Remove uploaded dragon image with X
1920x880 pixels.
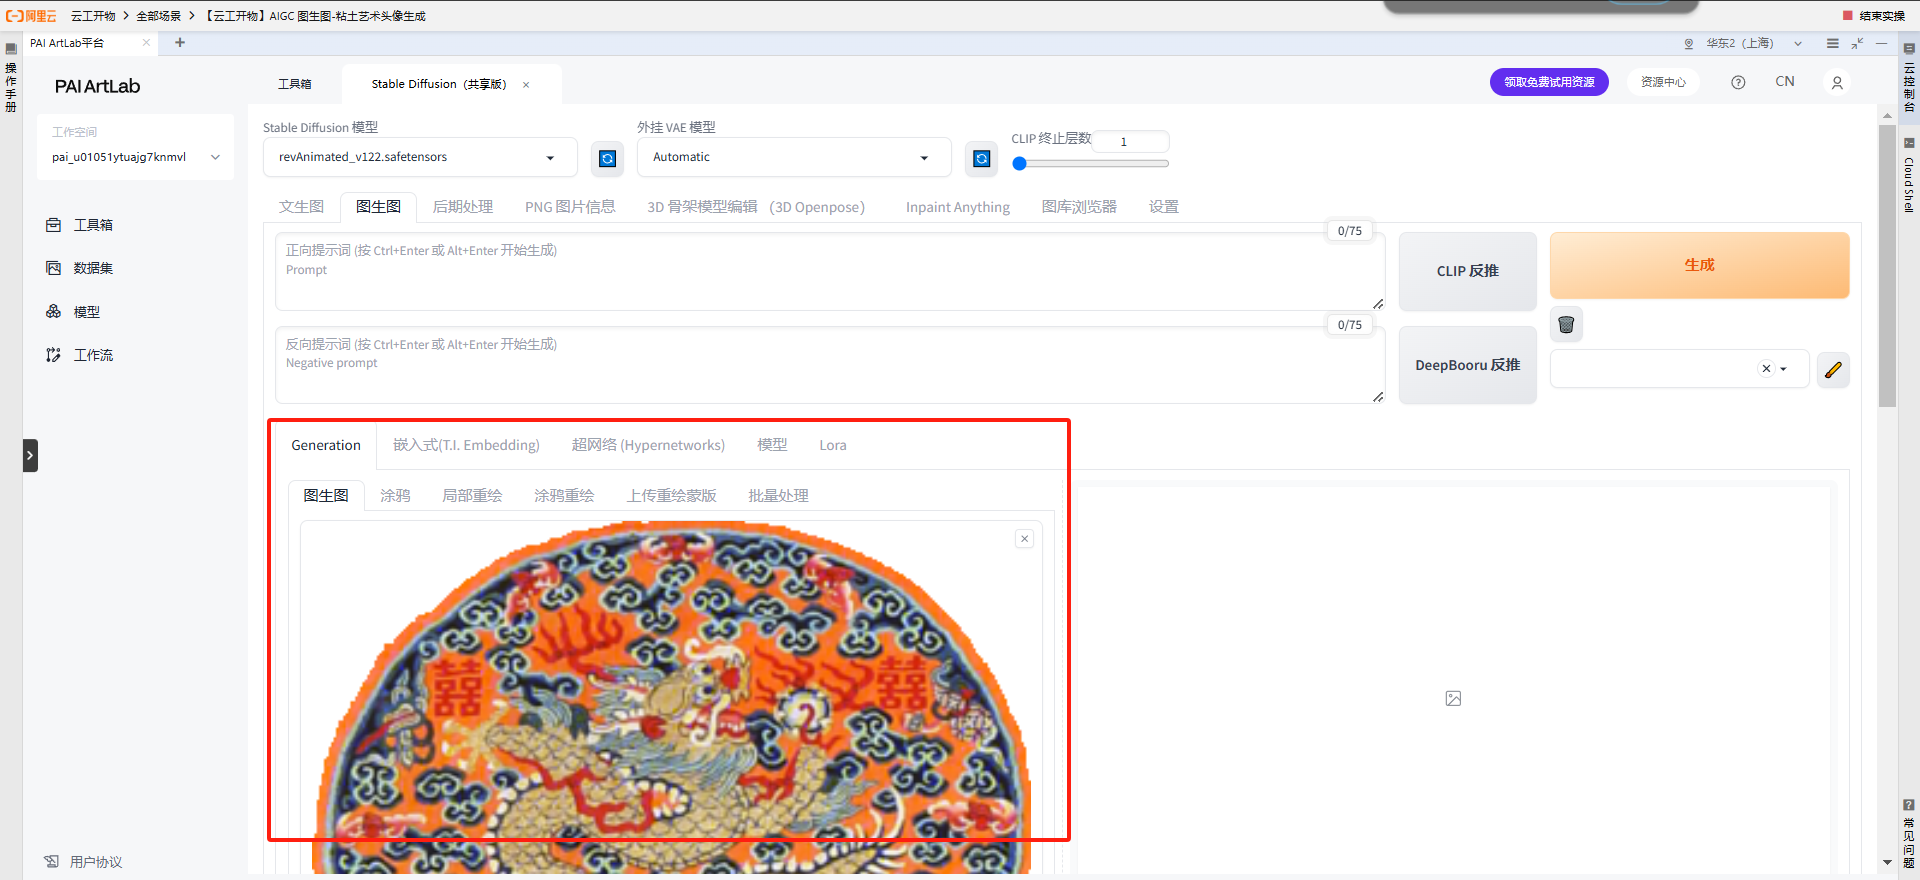pos(1024,539)
